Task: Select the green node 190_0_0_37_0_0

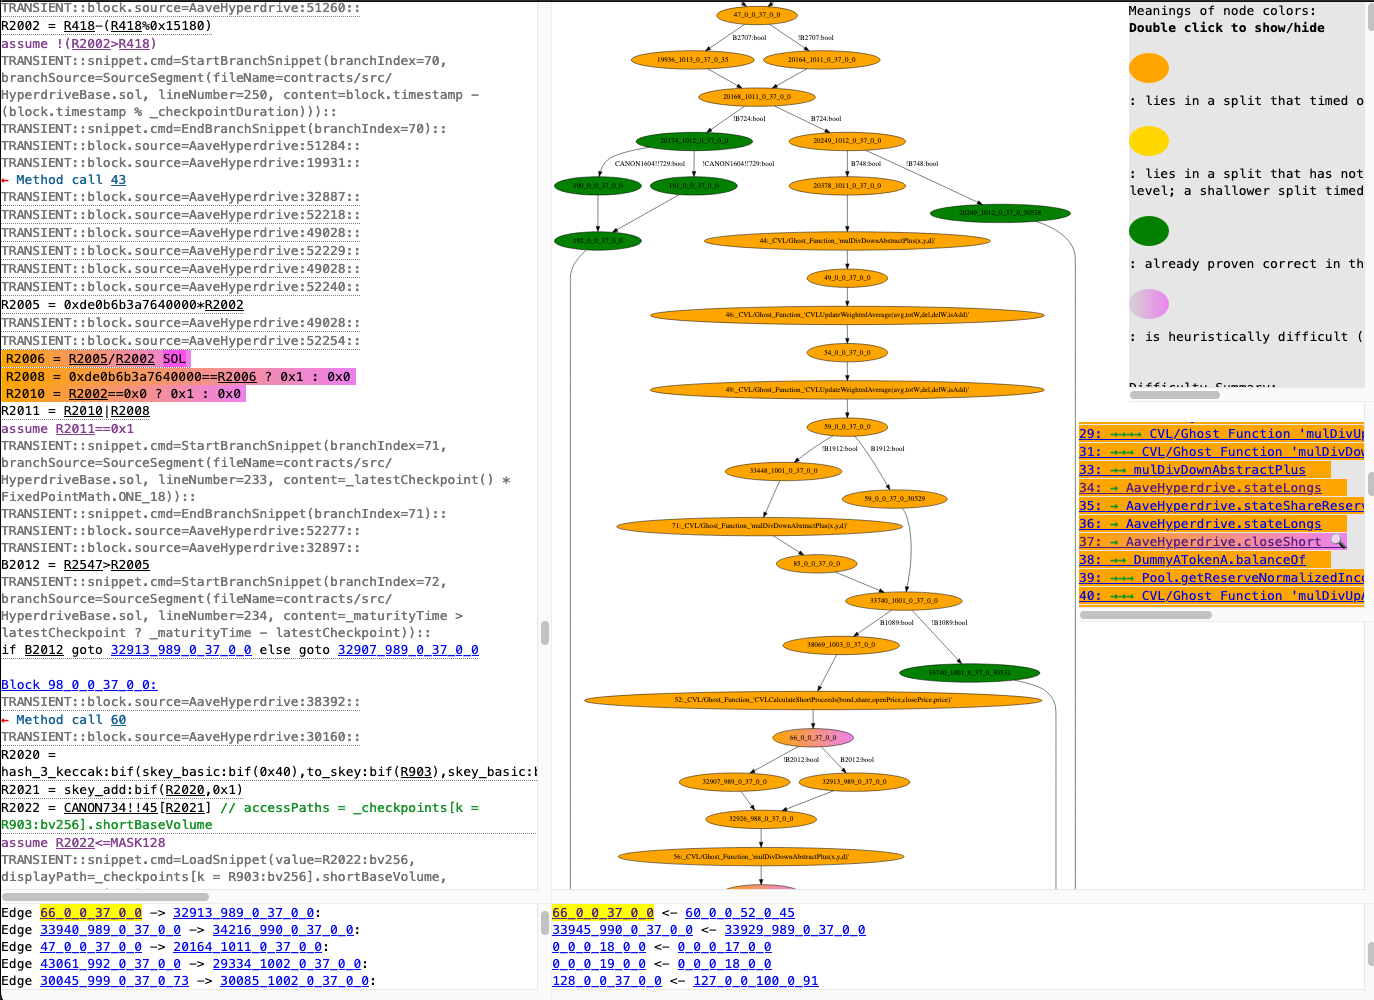Action: [x=598, y=185]
